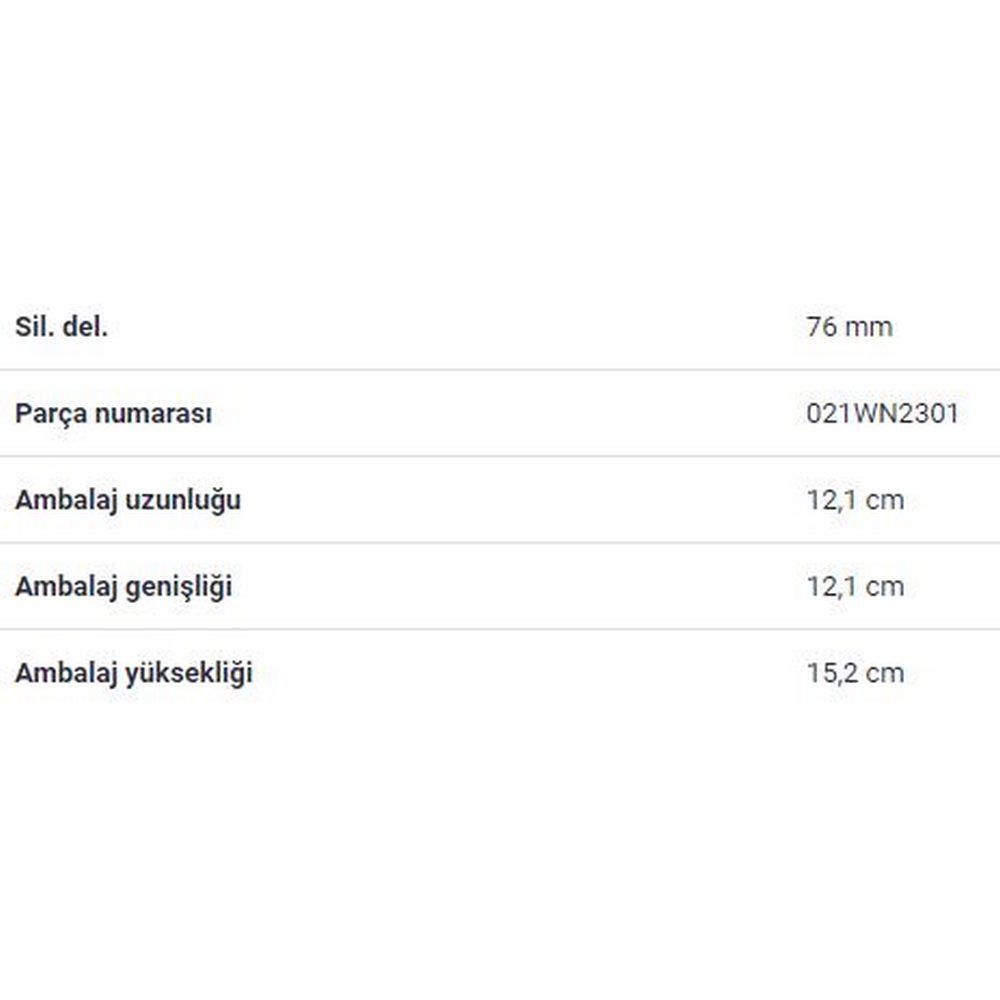
Task: Click the word "Parça"
Action: click(x=47, y=414)
